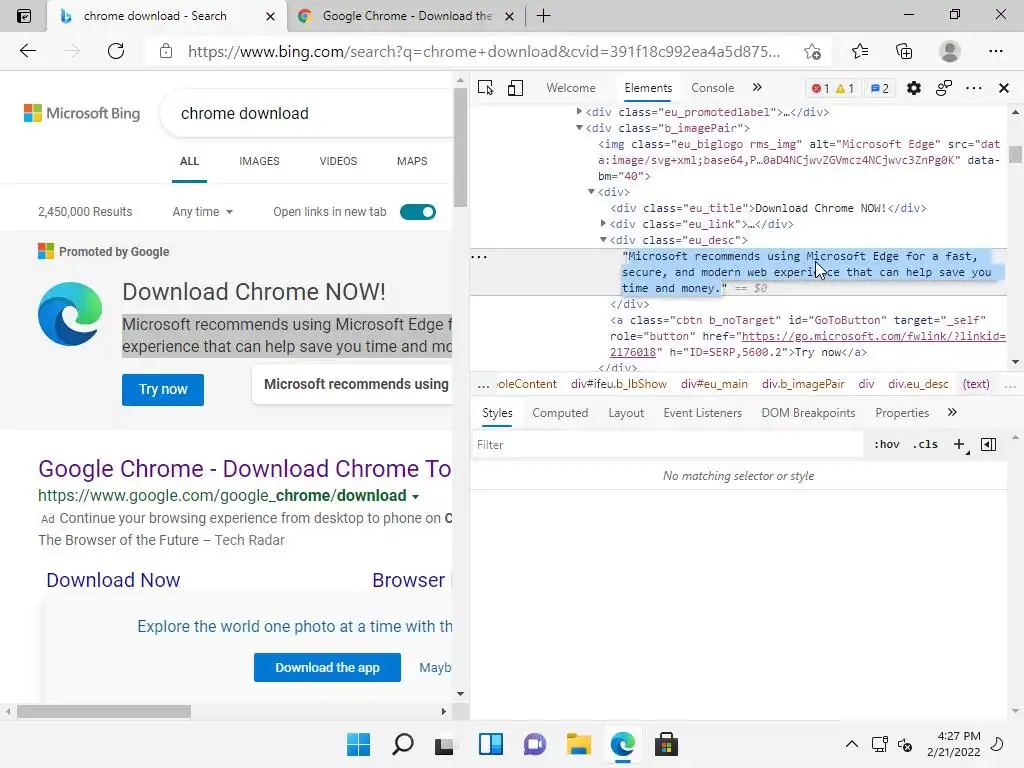Open the Windows Start menu

(359, 744)
